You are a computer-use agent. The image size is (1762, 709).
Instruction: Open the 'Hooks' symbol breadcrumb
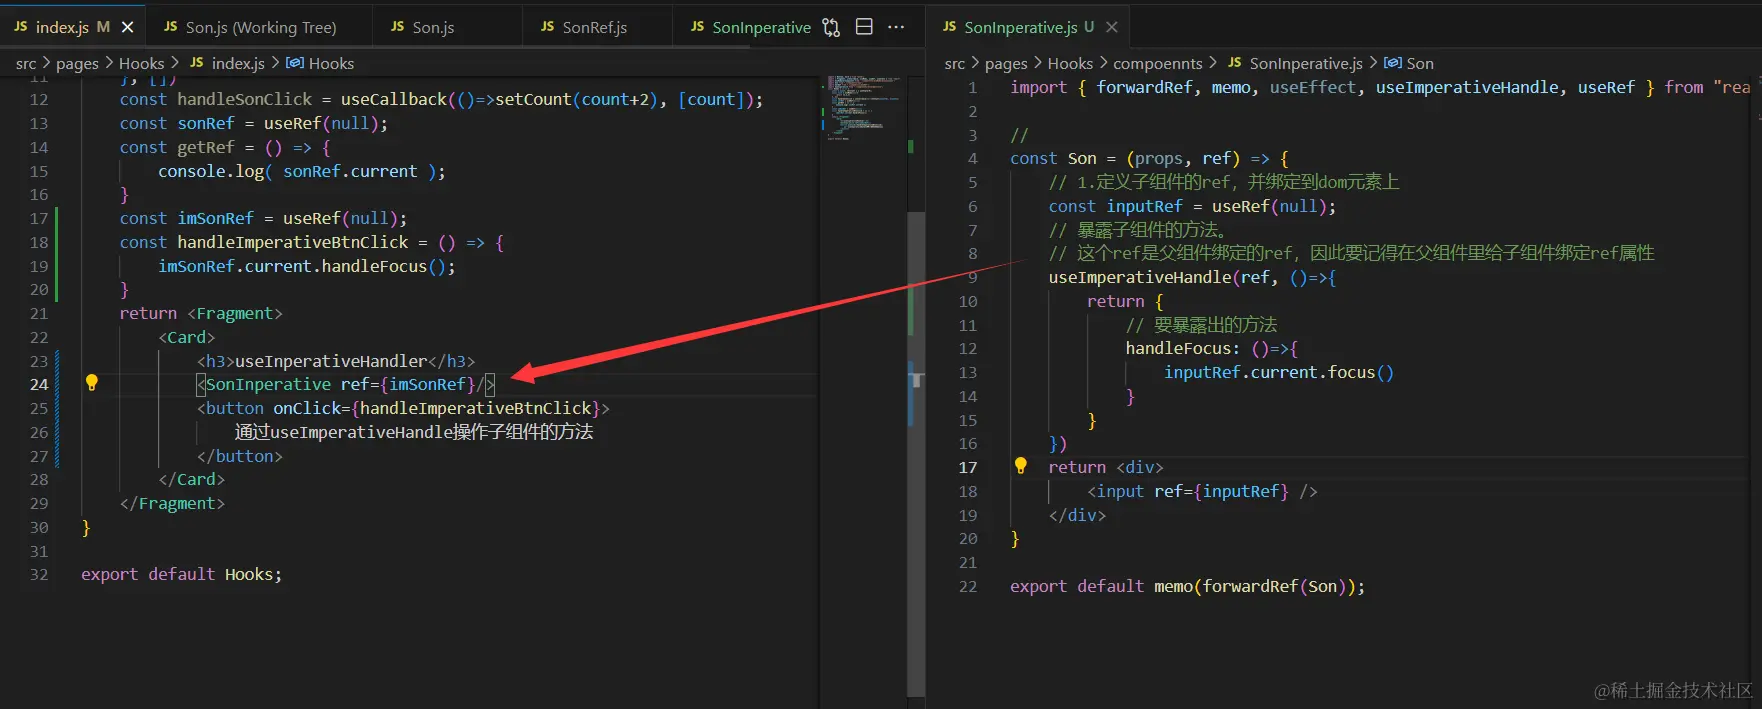click(x=331, y=63)
